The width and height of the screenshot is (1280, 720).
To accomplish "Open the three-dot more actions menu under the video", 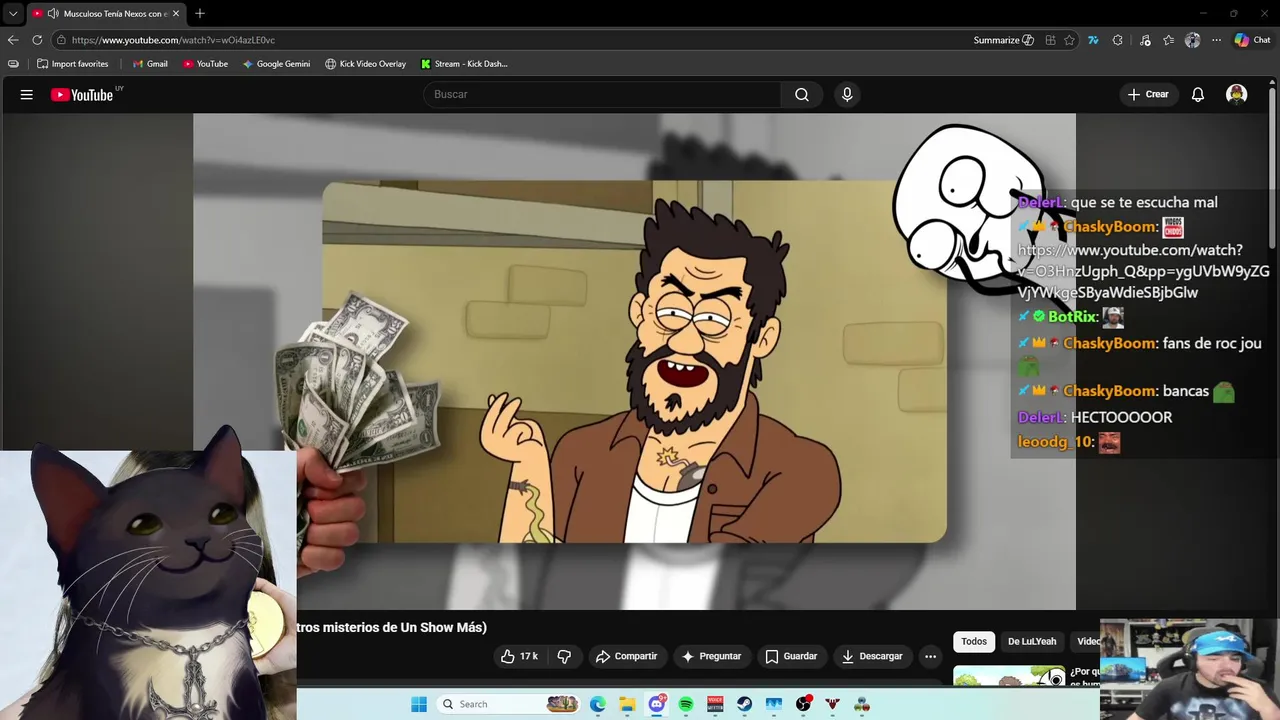I will pyautogui.click(x=930, y=656).
